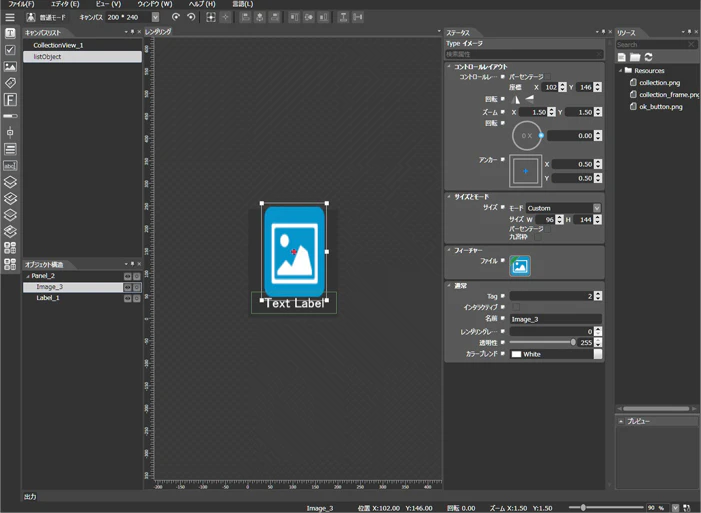Open the 言語(L) menu
Screen dimensions: 701x513
point(243,4)
